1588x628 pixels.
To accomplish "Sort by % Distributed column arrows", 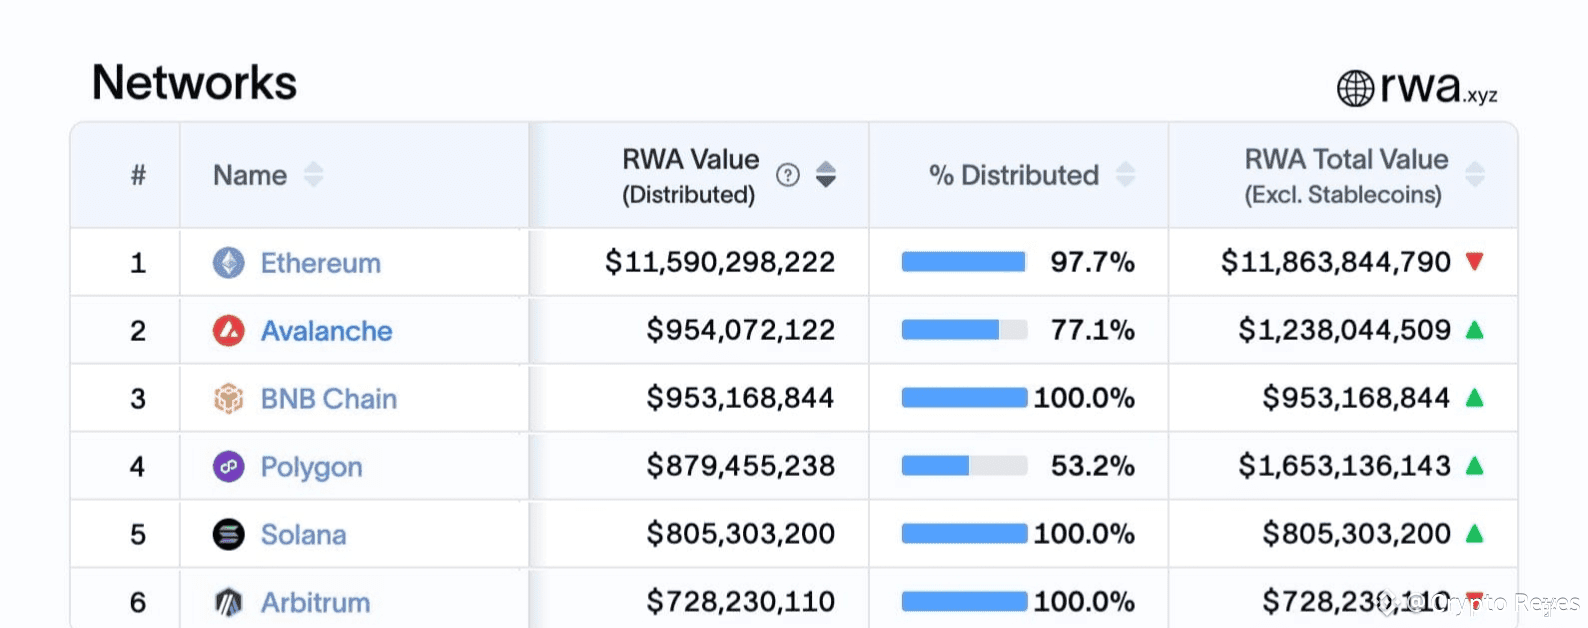I will click(x=1126, y=175).
